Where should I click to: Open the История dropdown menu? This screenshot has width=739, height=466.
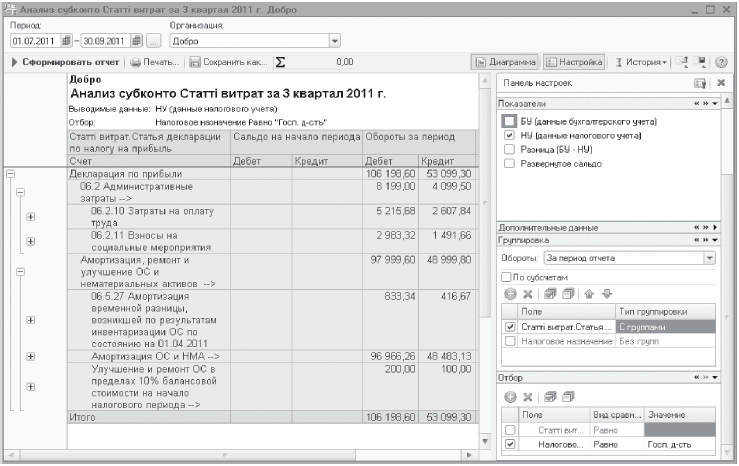pos(641,62)
